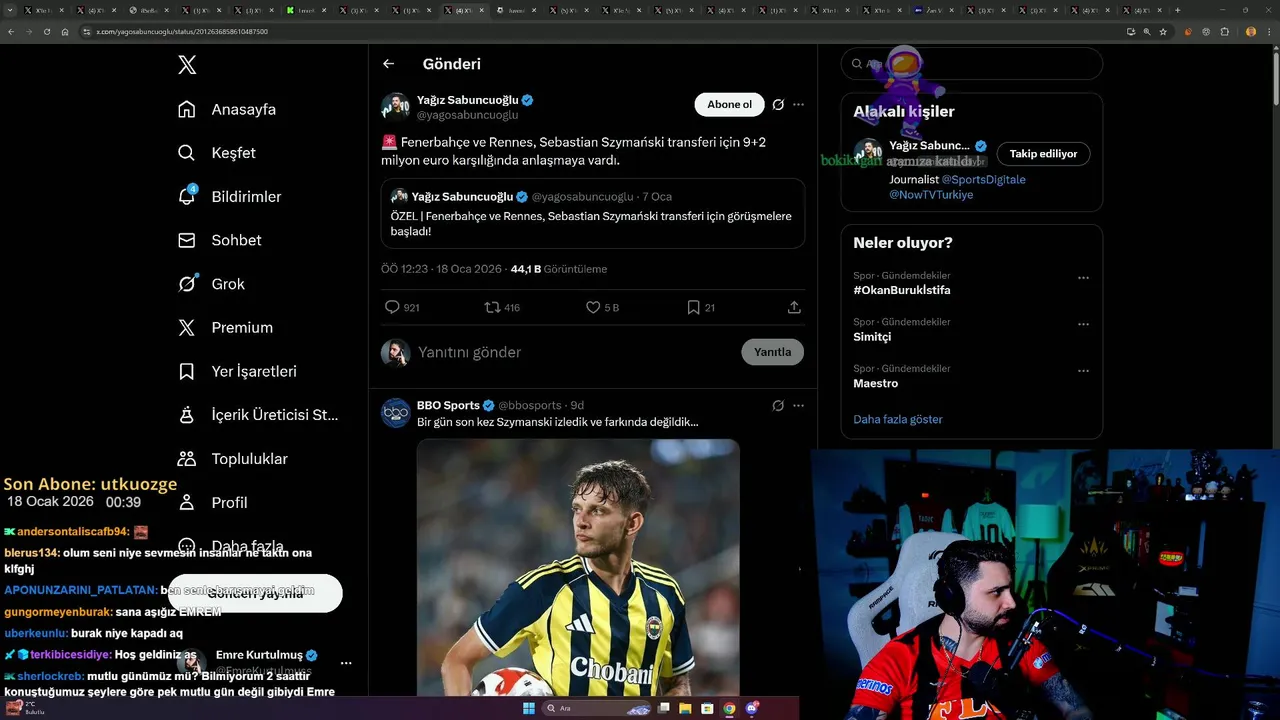This screenshot has width=1280, height=720.
Task: Open Microsoft Store from the taskbar
Action: (x=707, y=708)
